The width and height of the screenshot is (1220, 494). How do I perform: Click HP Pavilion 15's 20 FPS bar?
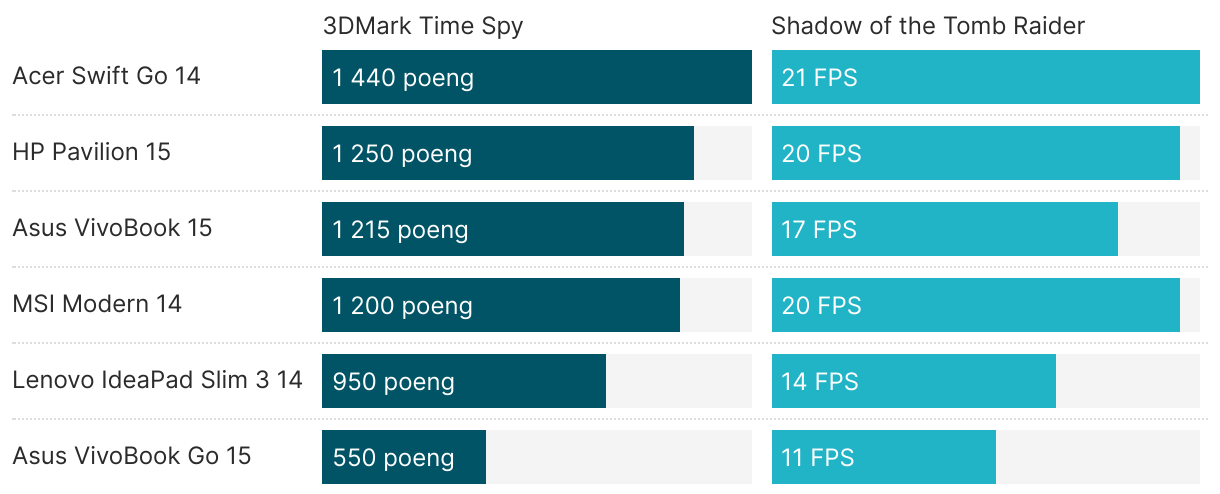click(976, 153)
